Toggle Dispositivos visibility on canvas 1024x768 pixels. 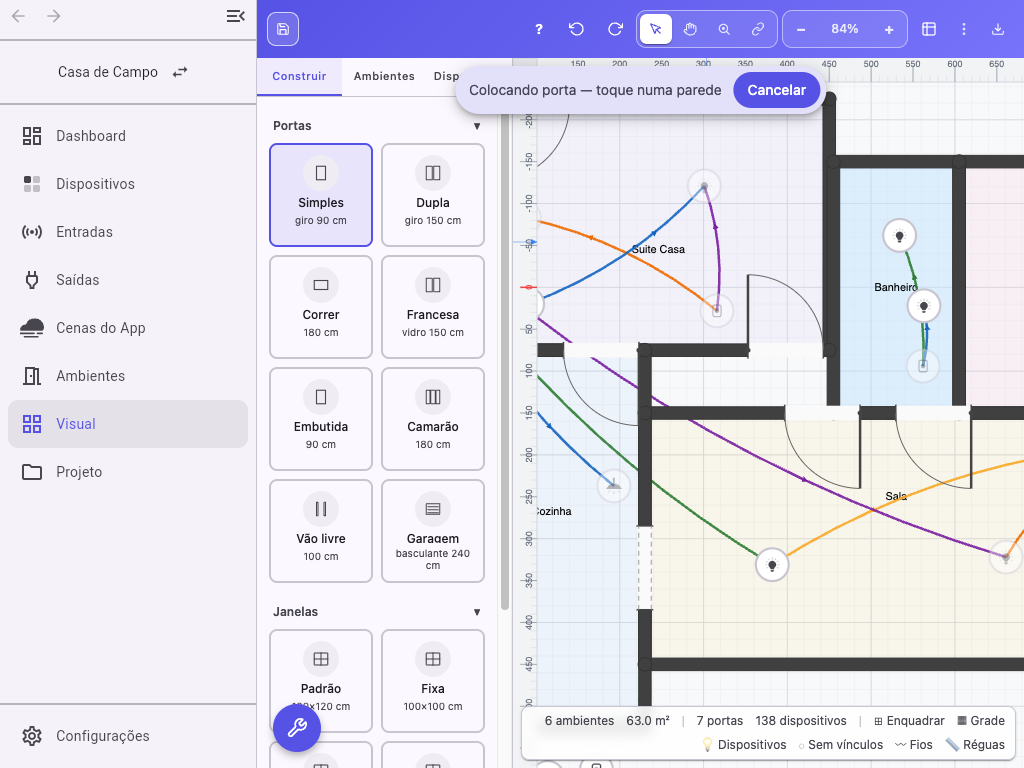pos(743,745)
